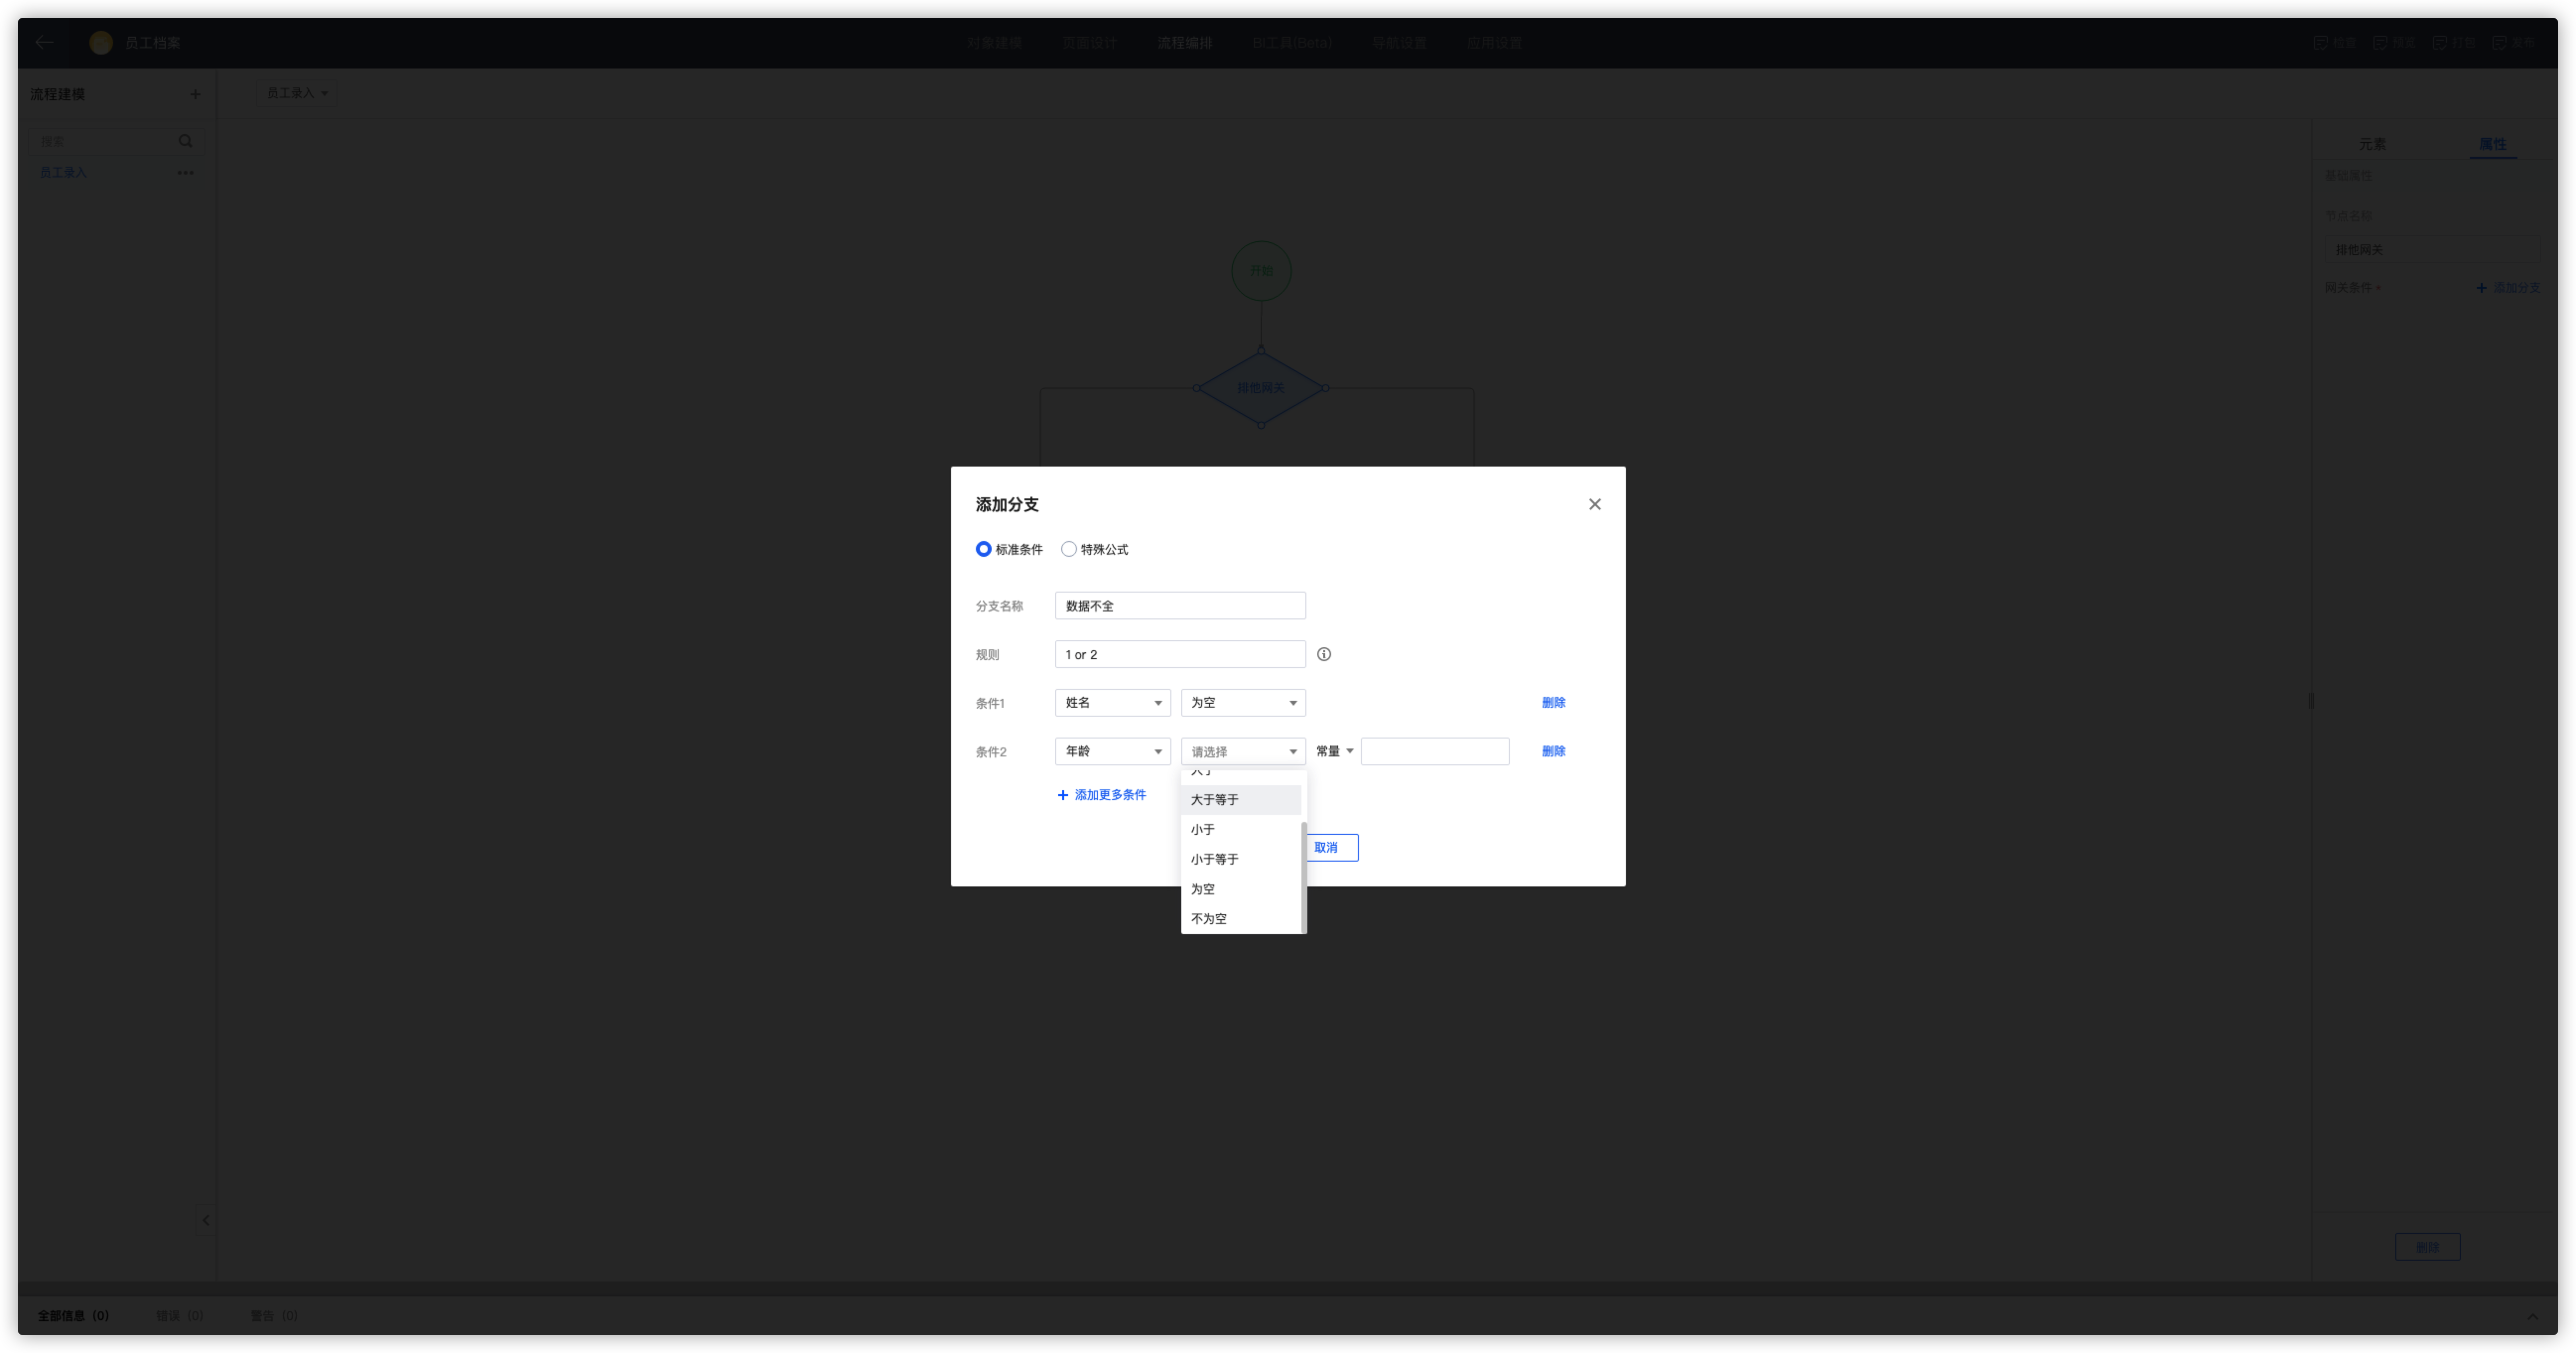Choose 不为空 from the operator list
2576x1353 pixels.
[1240, 918]
